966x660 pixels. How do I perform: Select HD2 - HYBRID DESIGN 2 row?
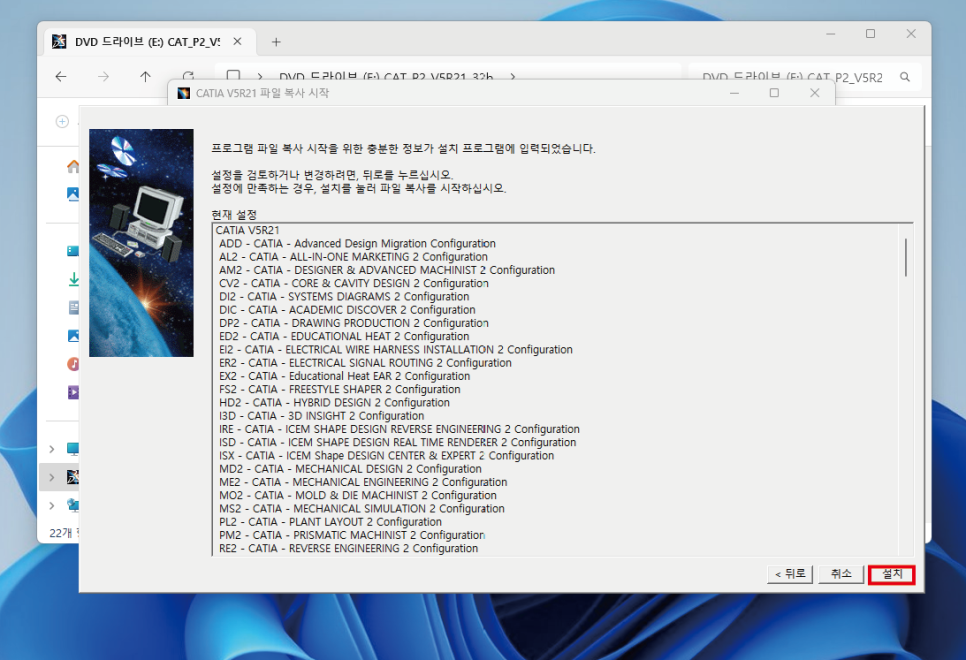[x=335, y=402]
